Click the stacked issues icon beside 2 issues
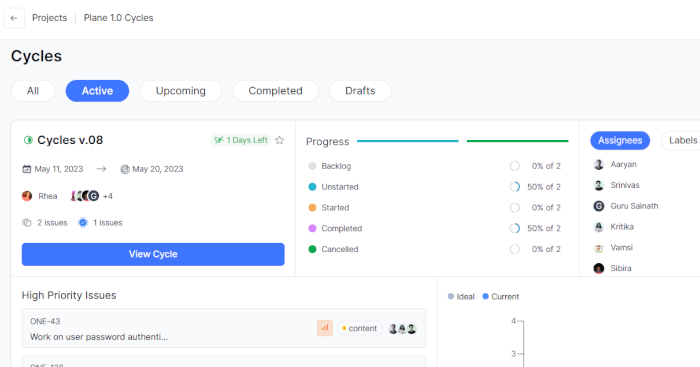 (27, 223)
